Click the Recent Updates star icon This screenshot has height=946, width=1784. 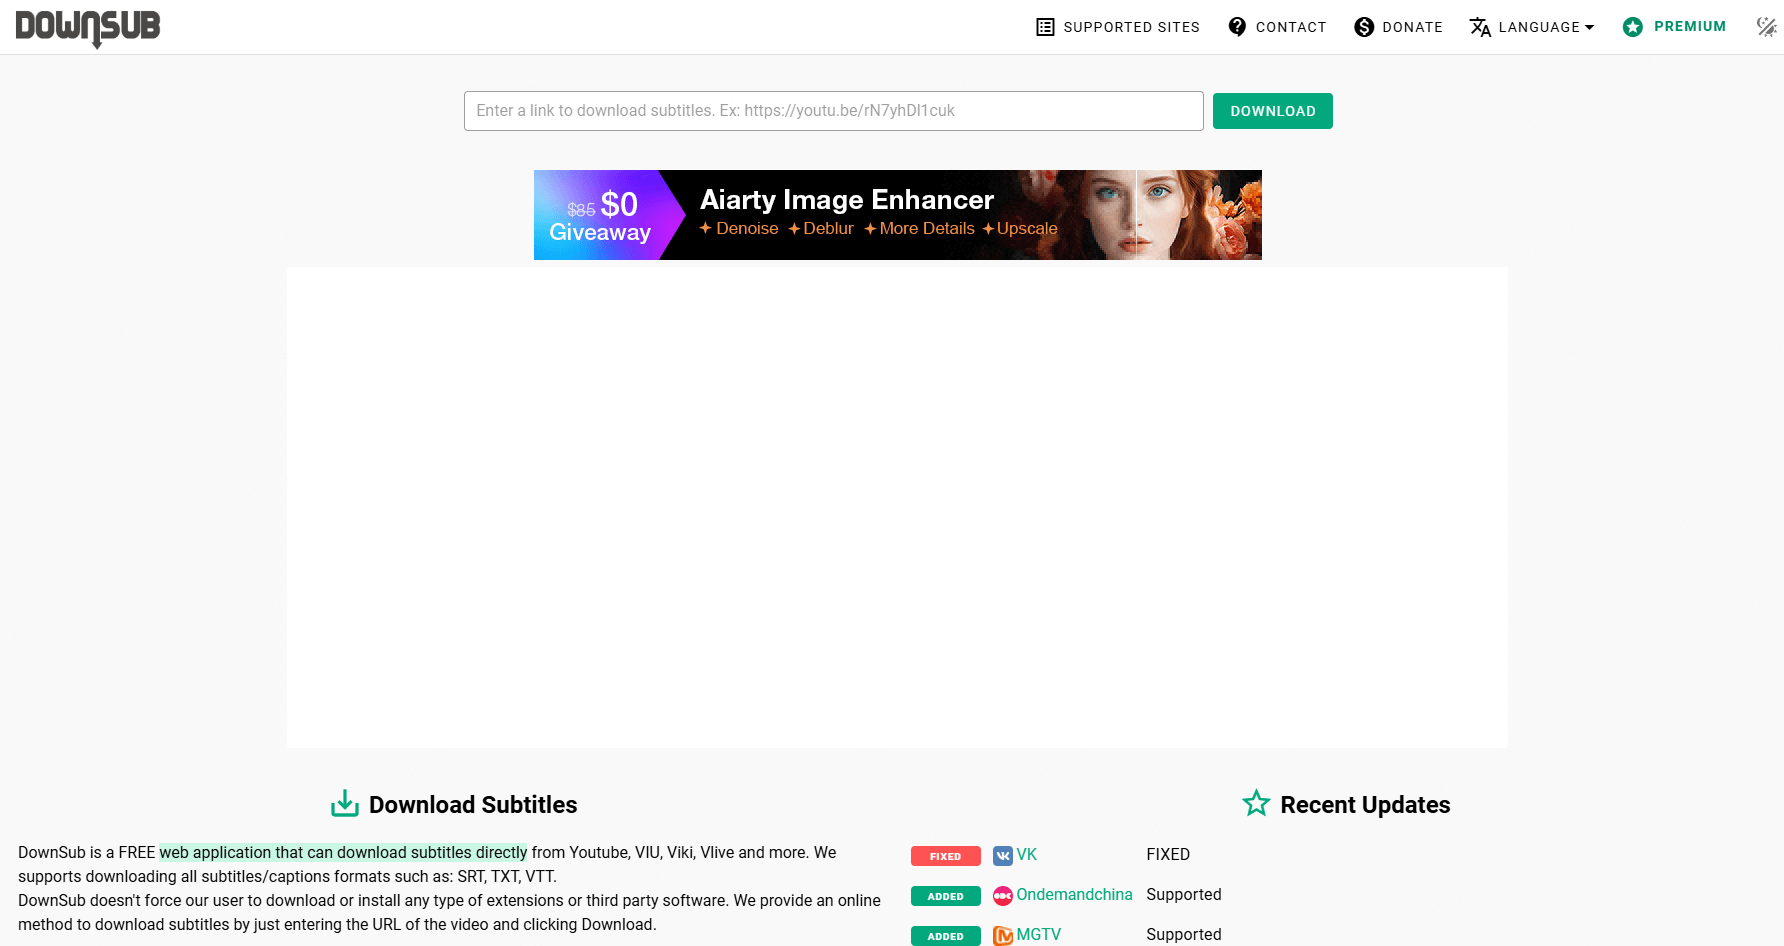(x=1256, y=804)
